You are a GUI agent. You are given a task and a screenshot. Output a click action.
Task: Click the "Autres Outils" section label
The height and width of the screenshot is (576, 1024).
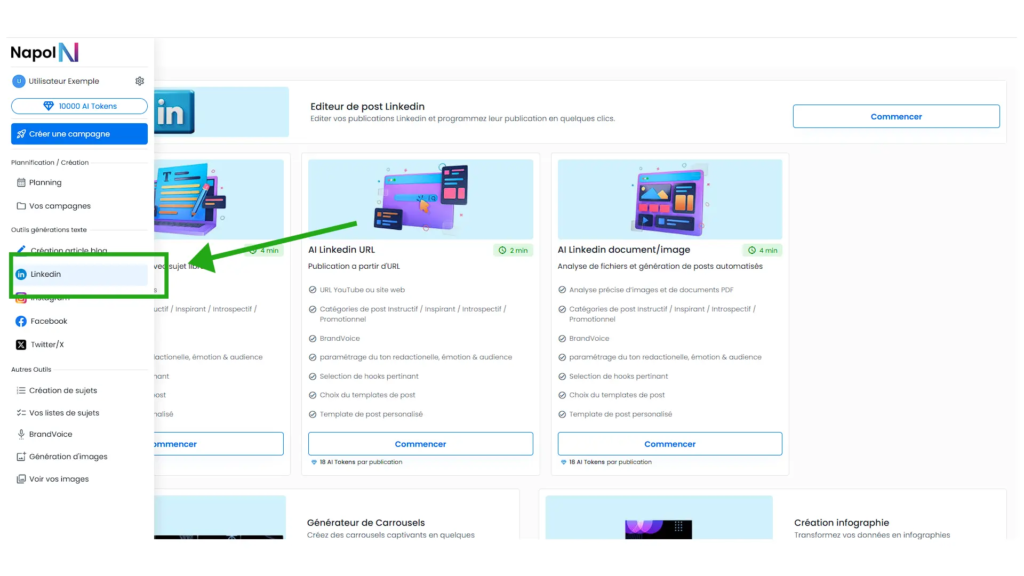pos(31,370)
